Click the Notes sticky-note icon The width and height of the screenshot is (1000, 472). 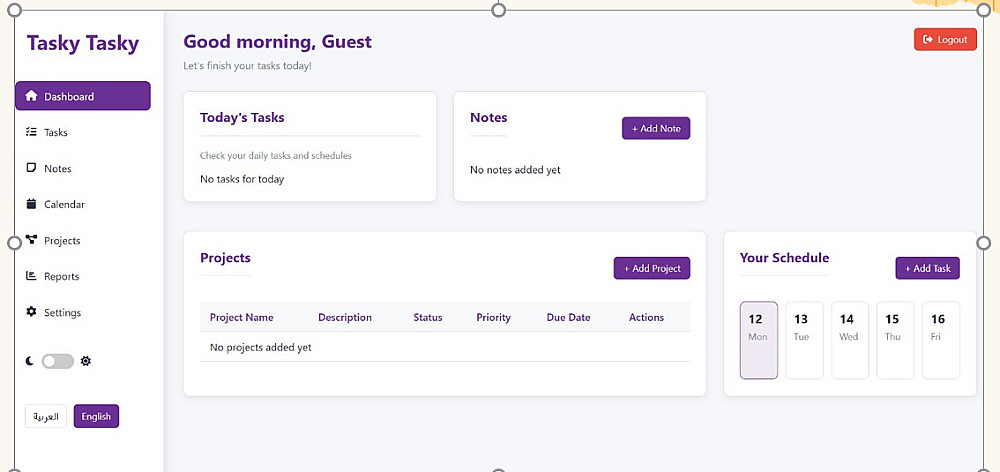coord(31,168)
